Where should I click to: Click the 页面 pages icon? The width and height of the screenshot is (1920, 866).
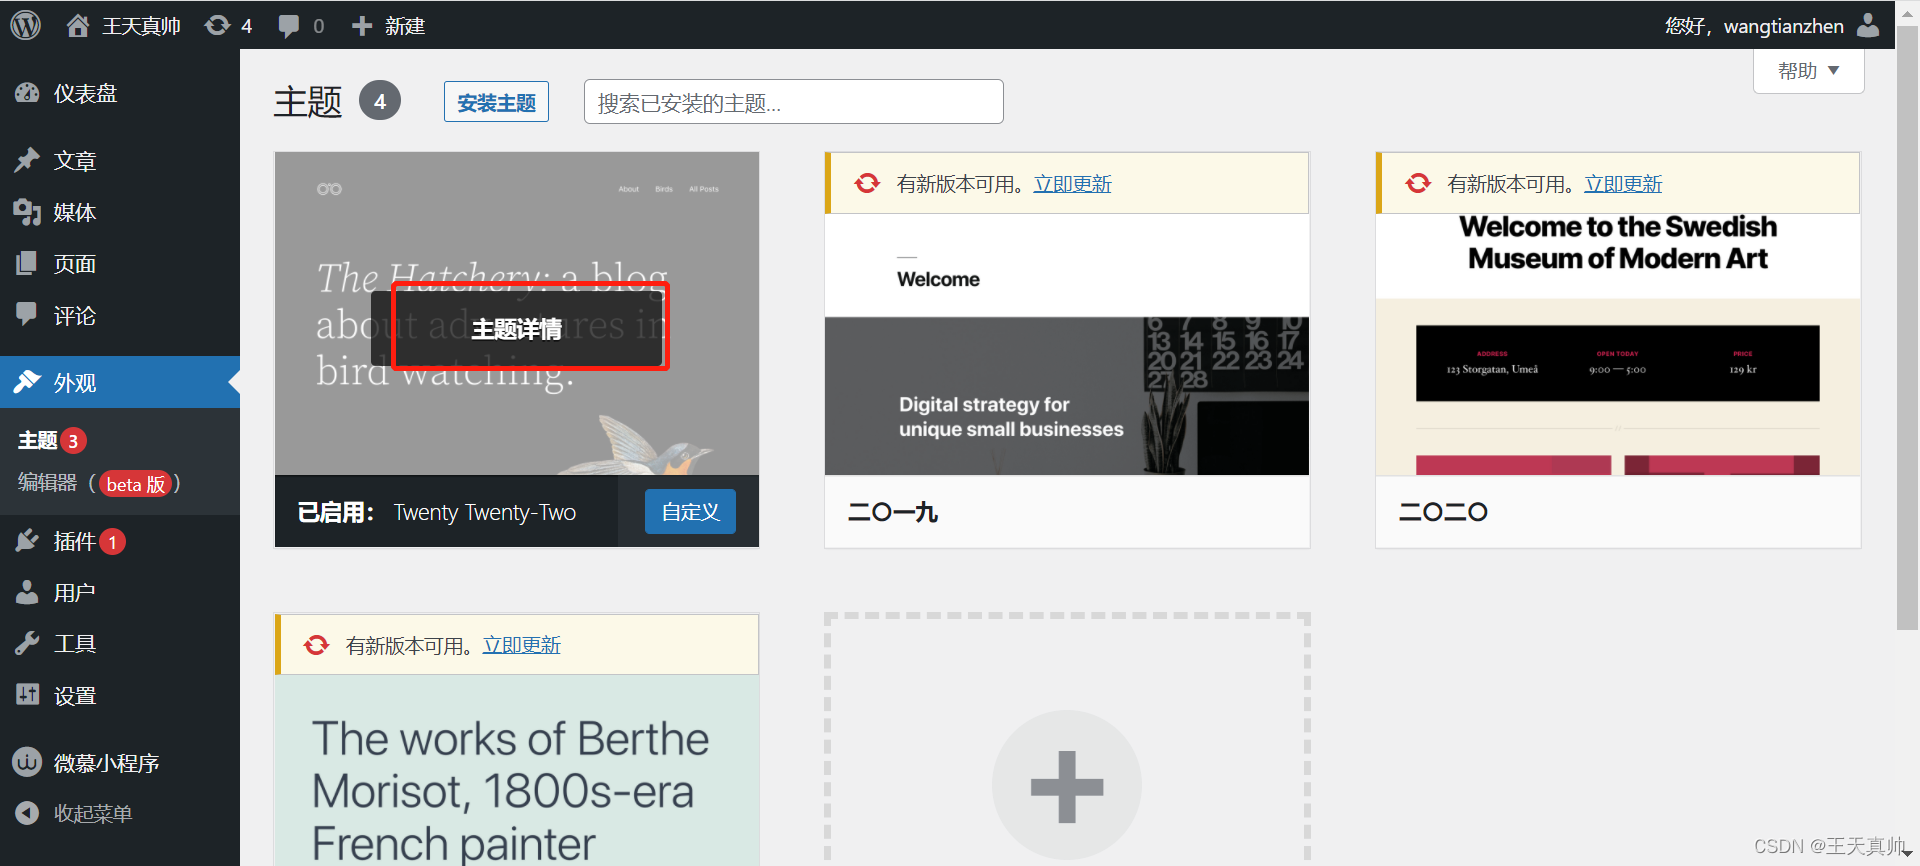point(27,264)
